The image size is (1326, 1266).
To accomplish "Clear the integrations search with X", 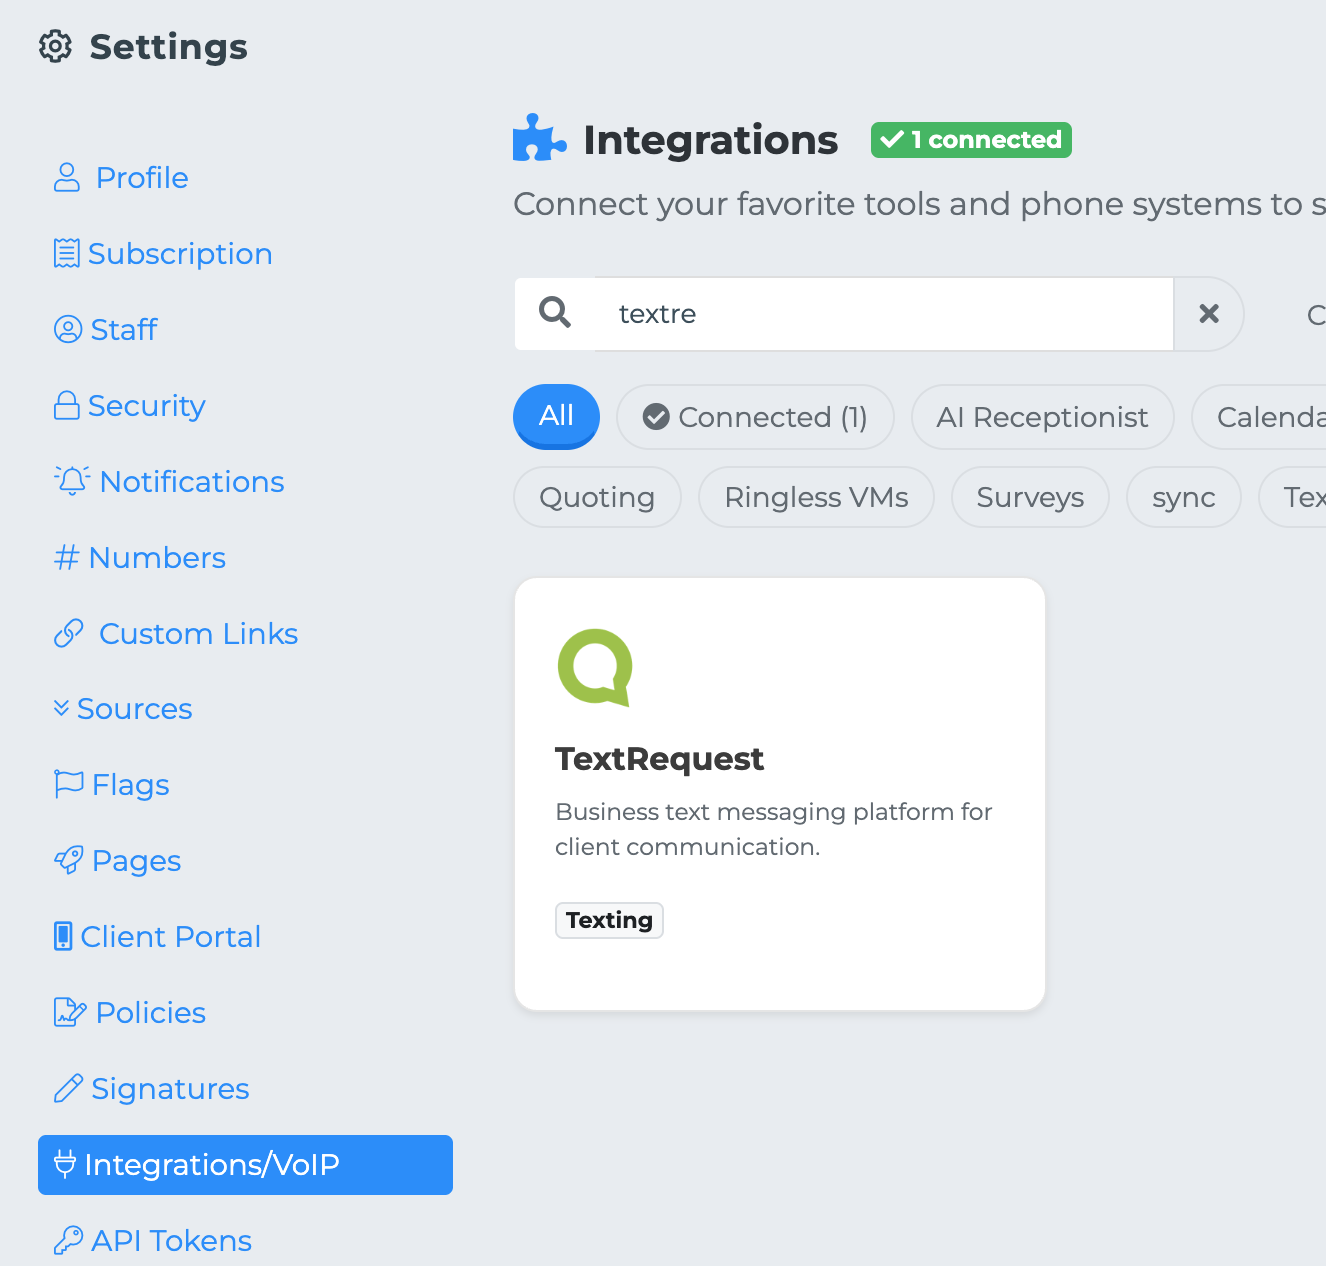I will [x=1208, y=314].
